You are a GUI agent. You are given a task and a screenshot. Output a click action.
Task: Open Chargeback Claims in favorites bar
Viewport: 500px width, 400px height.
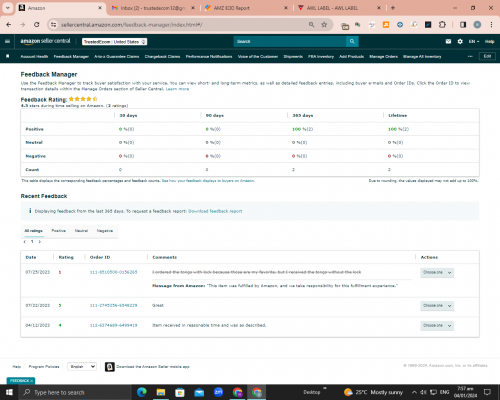tap(162, 57)
